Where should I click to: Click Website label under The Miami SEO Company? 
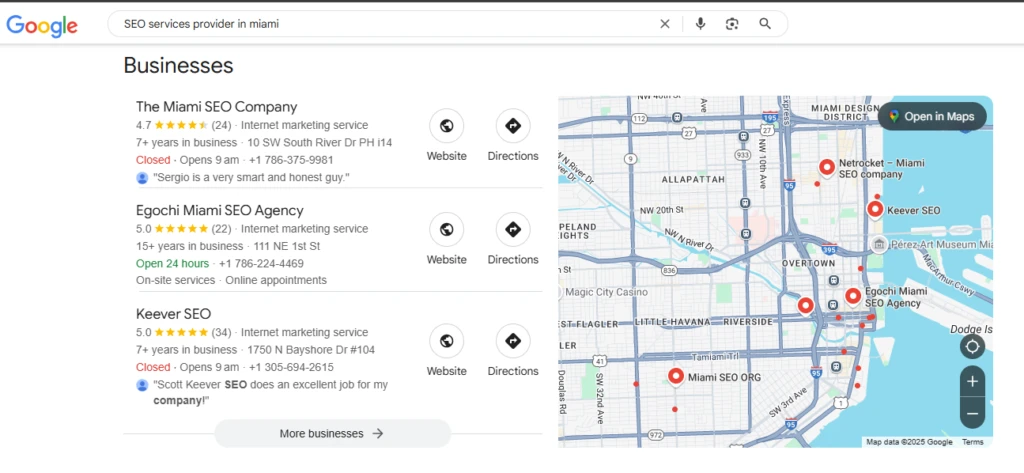click(x=447, y=156)
